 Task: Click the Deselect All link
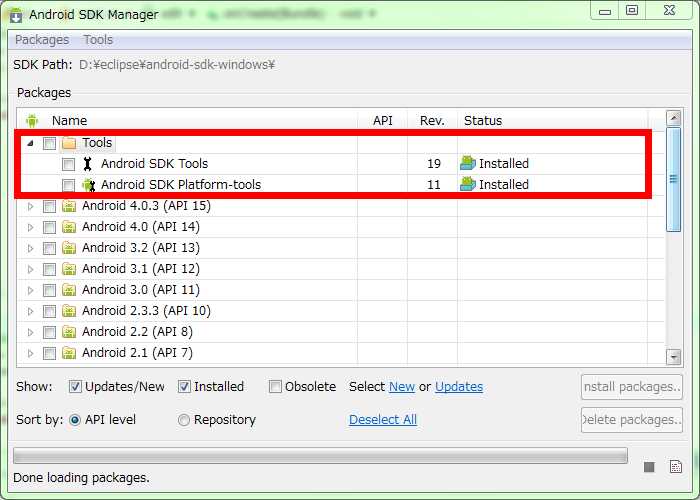coord(383,420)
